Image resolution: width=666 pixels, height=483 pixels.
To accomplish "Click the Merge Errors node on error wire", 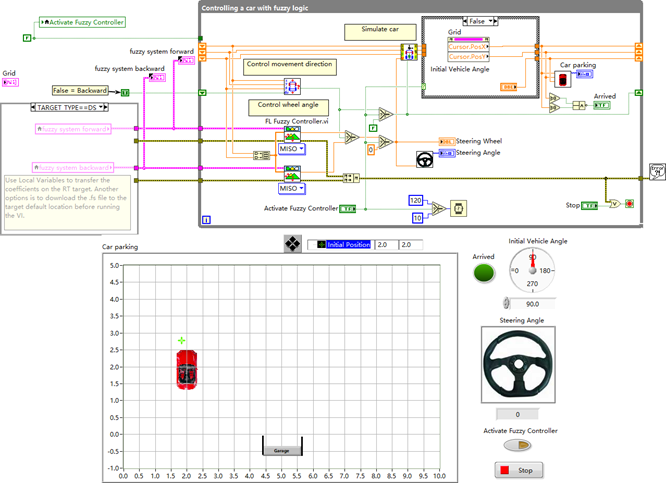I will point(351,178).
